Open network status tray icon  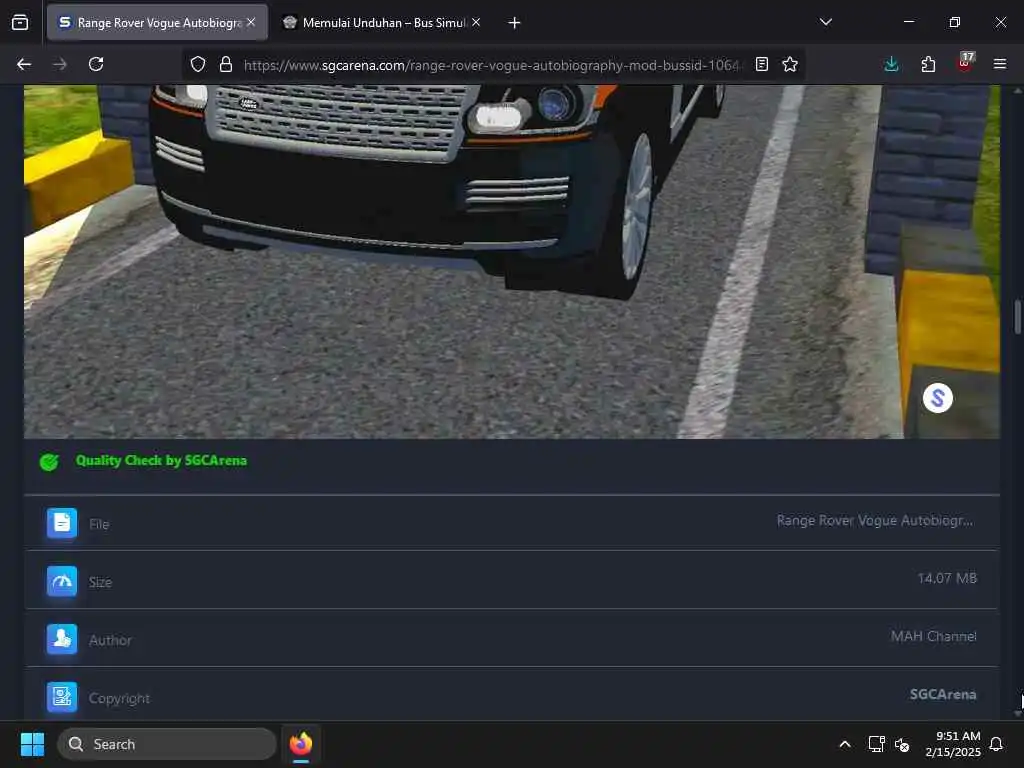[876, 744]
